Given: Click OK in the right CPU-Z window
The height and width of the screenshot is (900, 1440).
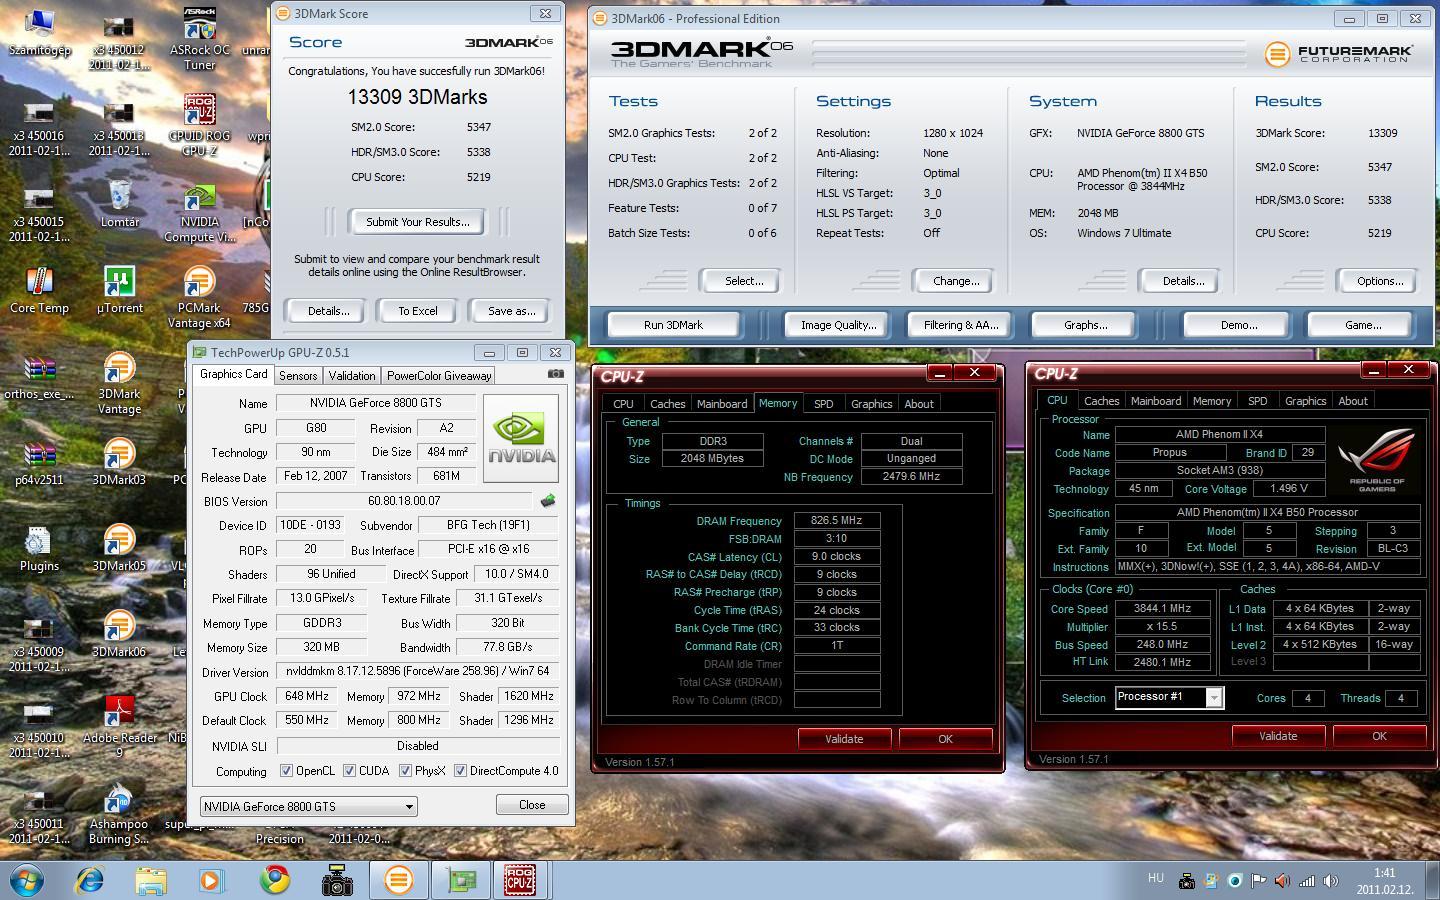Looking at the screenshot, I should pos(1378,736).
